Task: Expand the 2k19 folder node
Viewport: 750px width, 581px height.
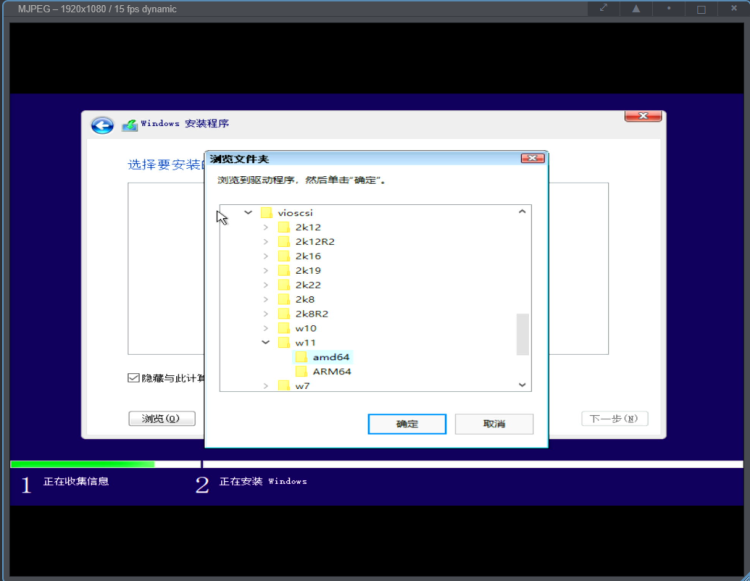Action: tap(266, 270)
